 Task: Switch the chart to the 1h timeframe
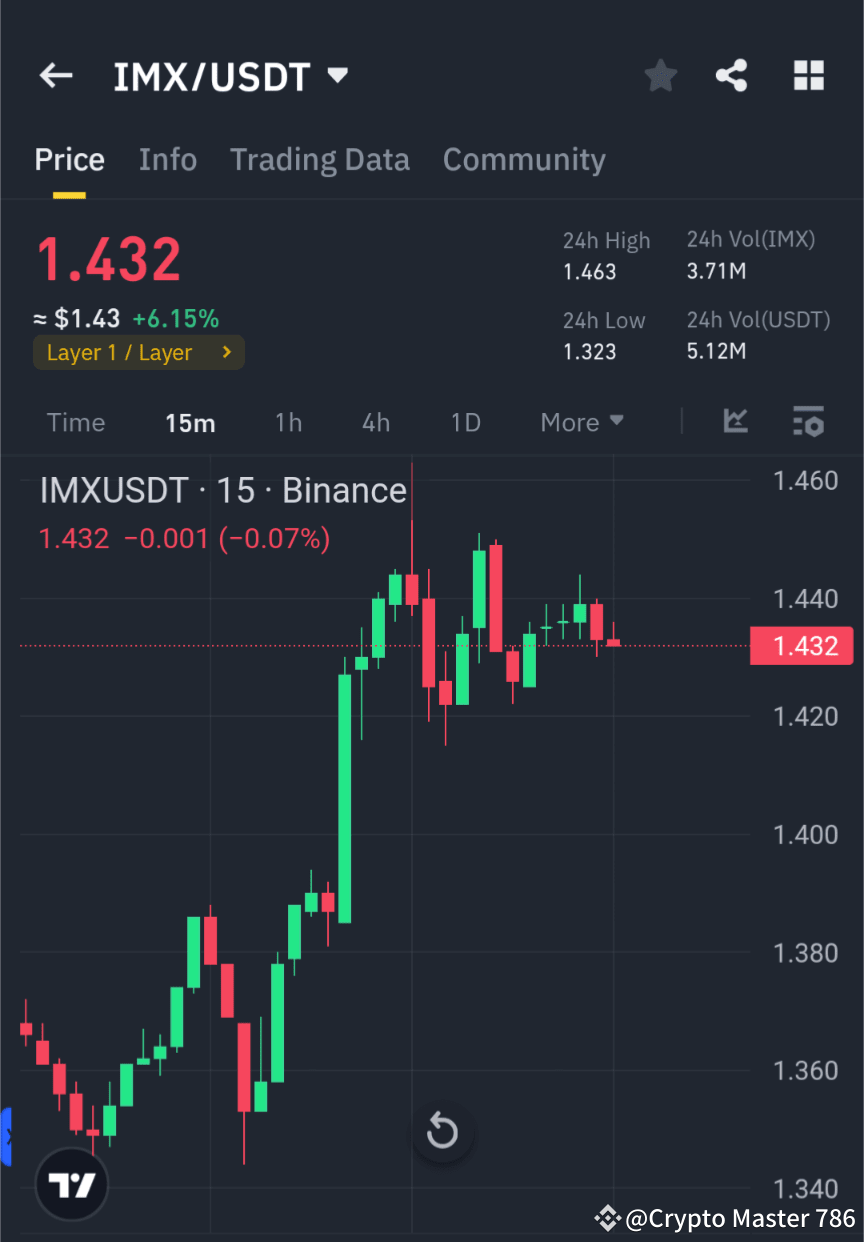(x=288, y=422)
